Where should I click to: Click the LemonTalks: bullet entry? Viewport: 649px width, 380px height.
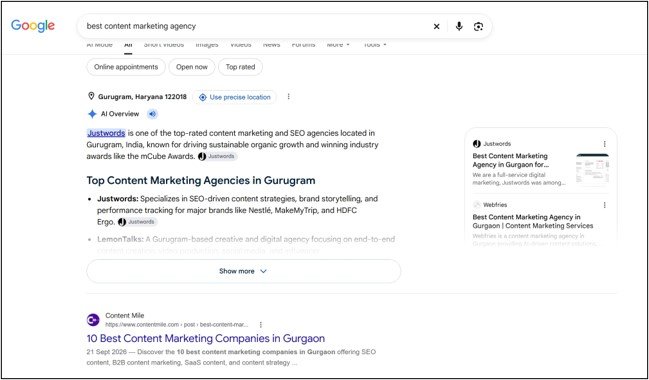pos(246,244)
